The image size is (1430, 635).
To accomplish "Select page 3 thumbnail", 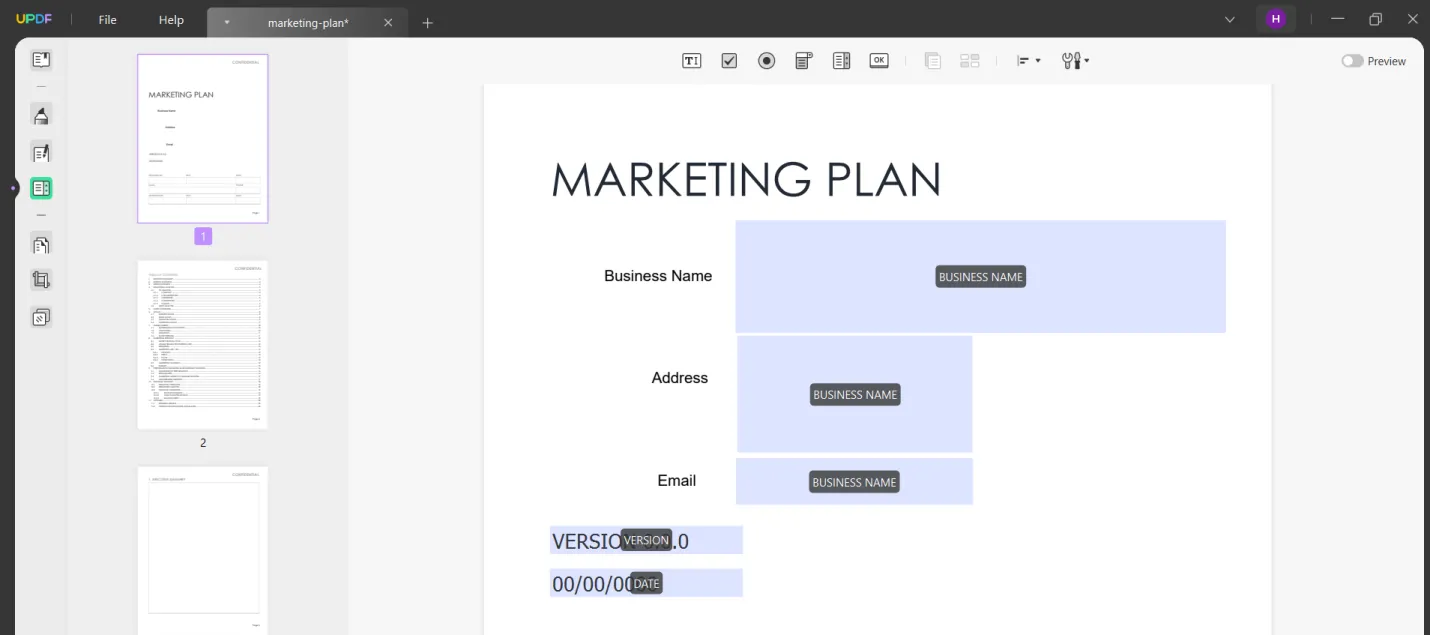I will [x=203, y=551].
